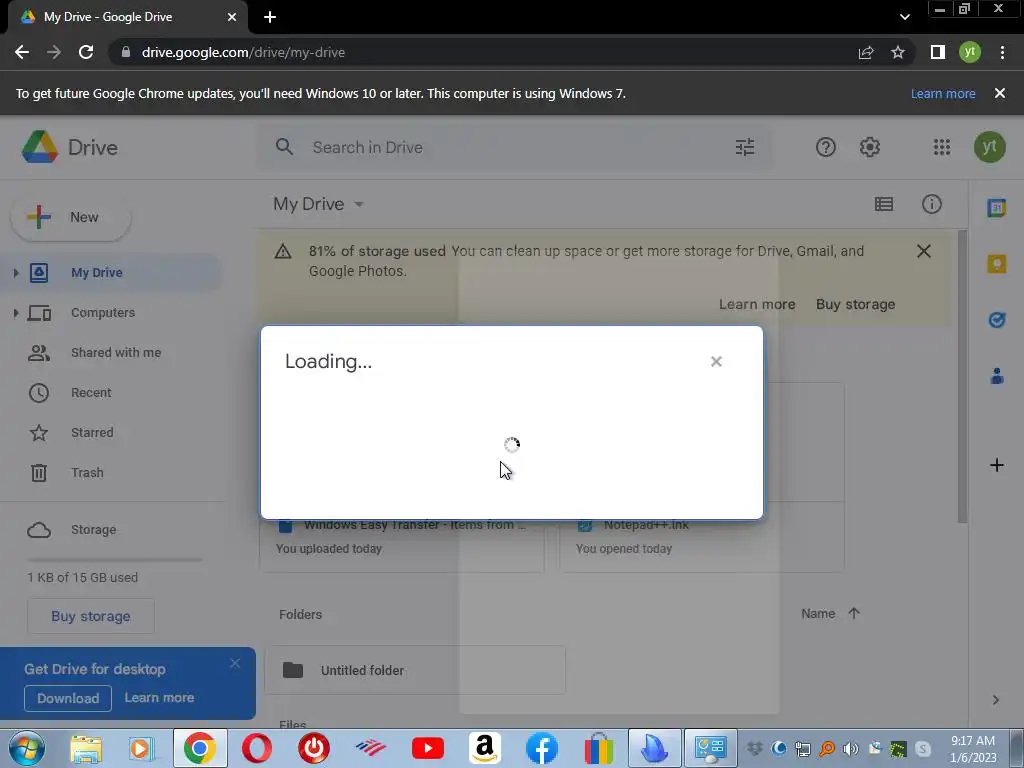This screenshot has width=1024, height=768.
Task: Open Chrome three-dot menu
Action: [x=1002, y=52]
